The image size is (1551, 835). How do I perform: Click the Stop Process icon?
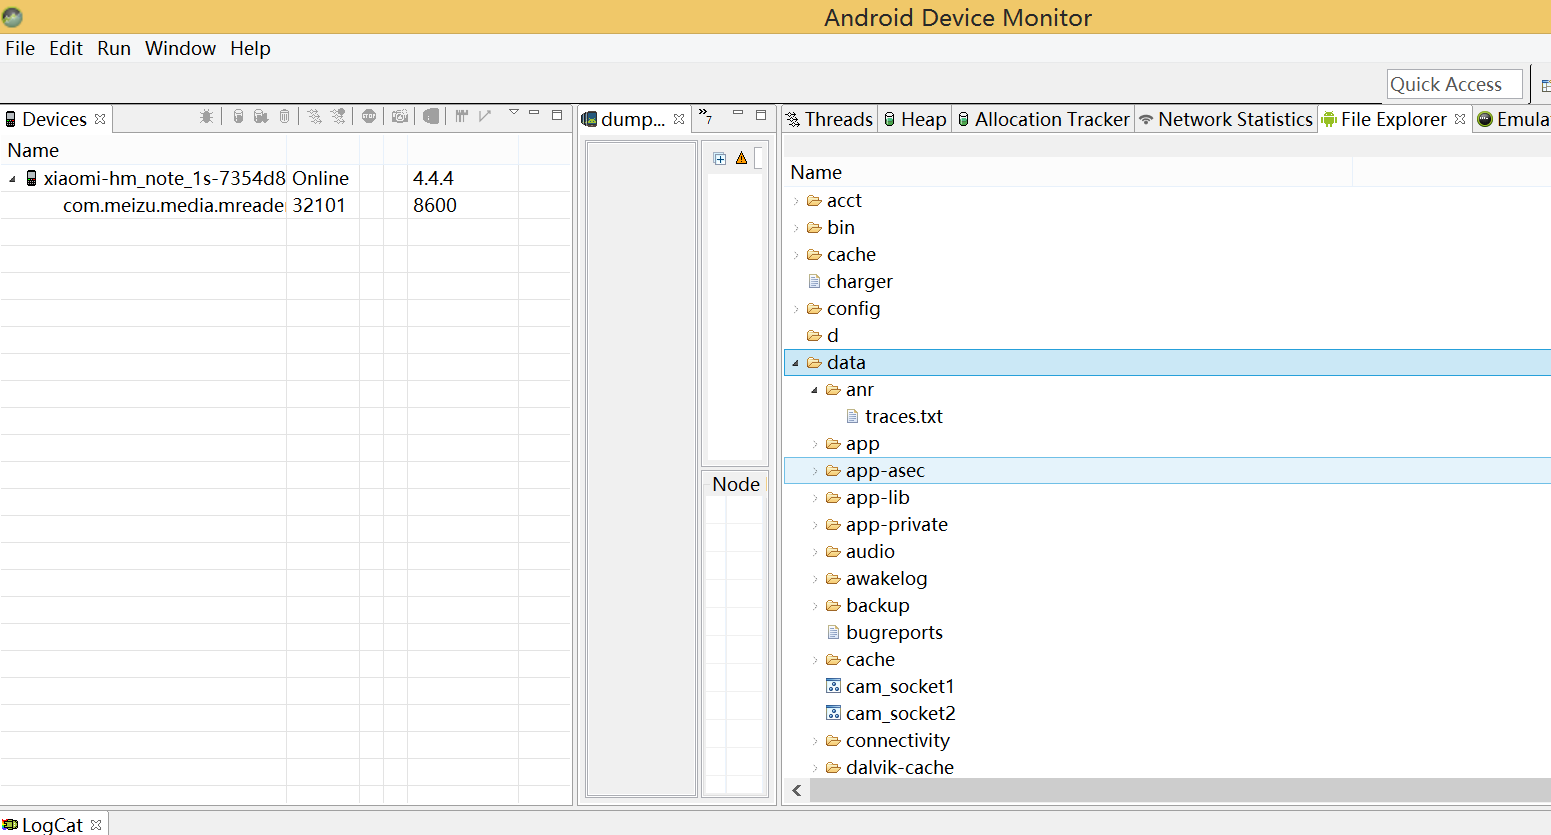point(369,116)
